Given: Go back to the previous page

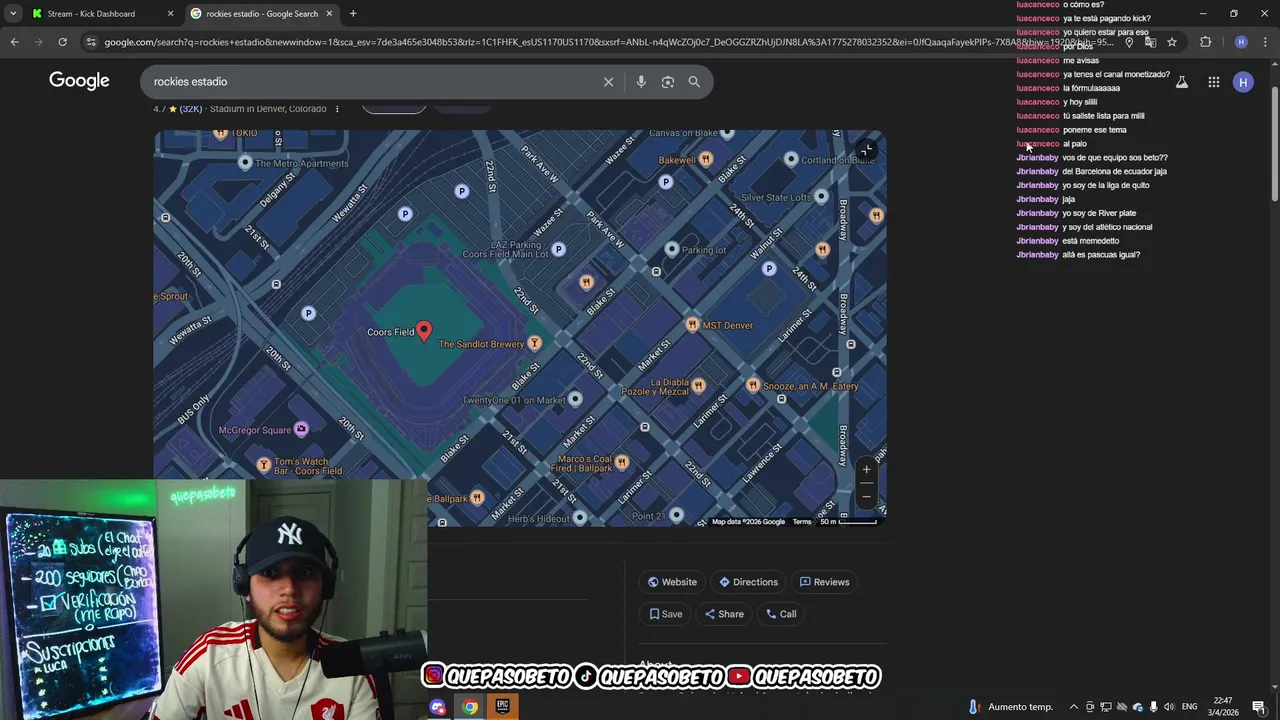Looking at the screenshot, I should pos(14,42).
